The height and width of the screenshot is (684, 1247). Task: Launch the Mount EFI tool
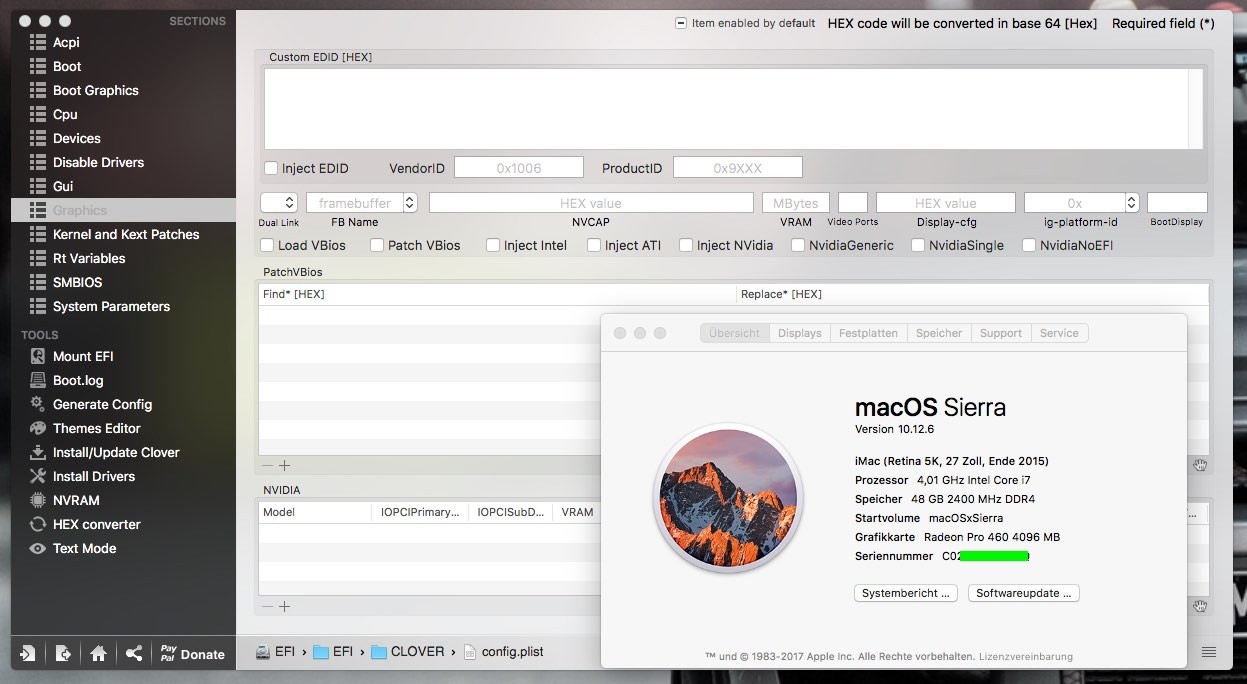[x=83, y=356]
